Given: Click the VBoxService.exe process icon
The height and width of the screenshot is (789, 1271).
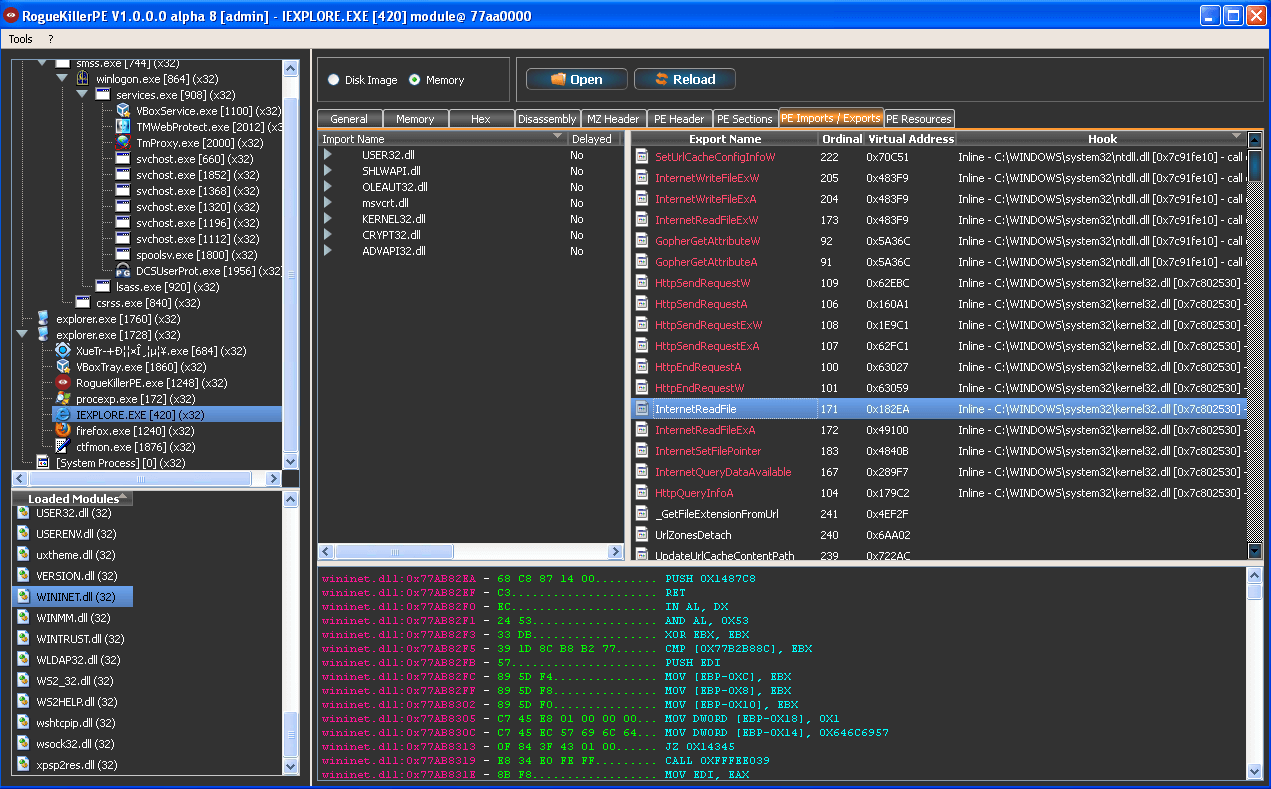Looking at the screenshot, I should pos(123,111).
